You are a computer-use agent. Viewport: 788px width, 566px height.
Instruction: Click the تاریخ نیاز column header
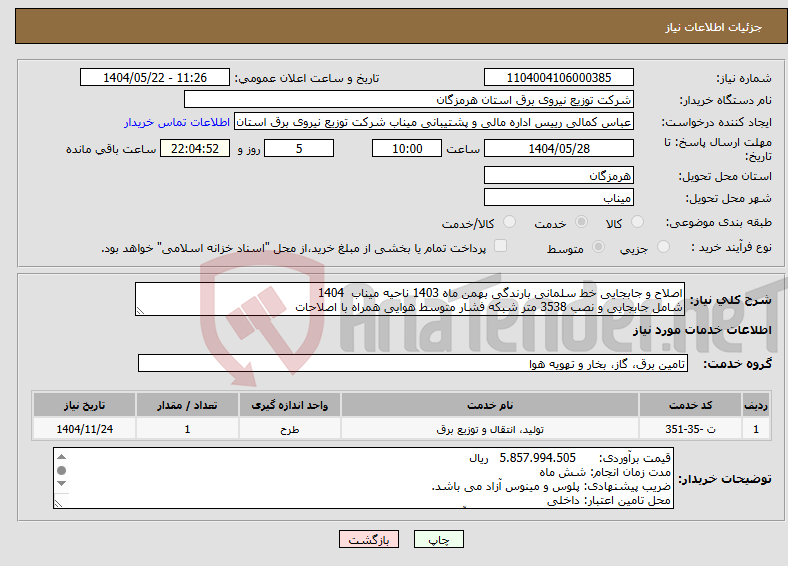tap(84, 405)
